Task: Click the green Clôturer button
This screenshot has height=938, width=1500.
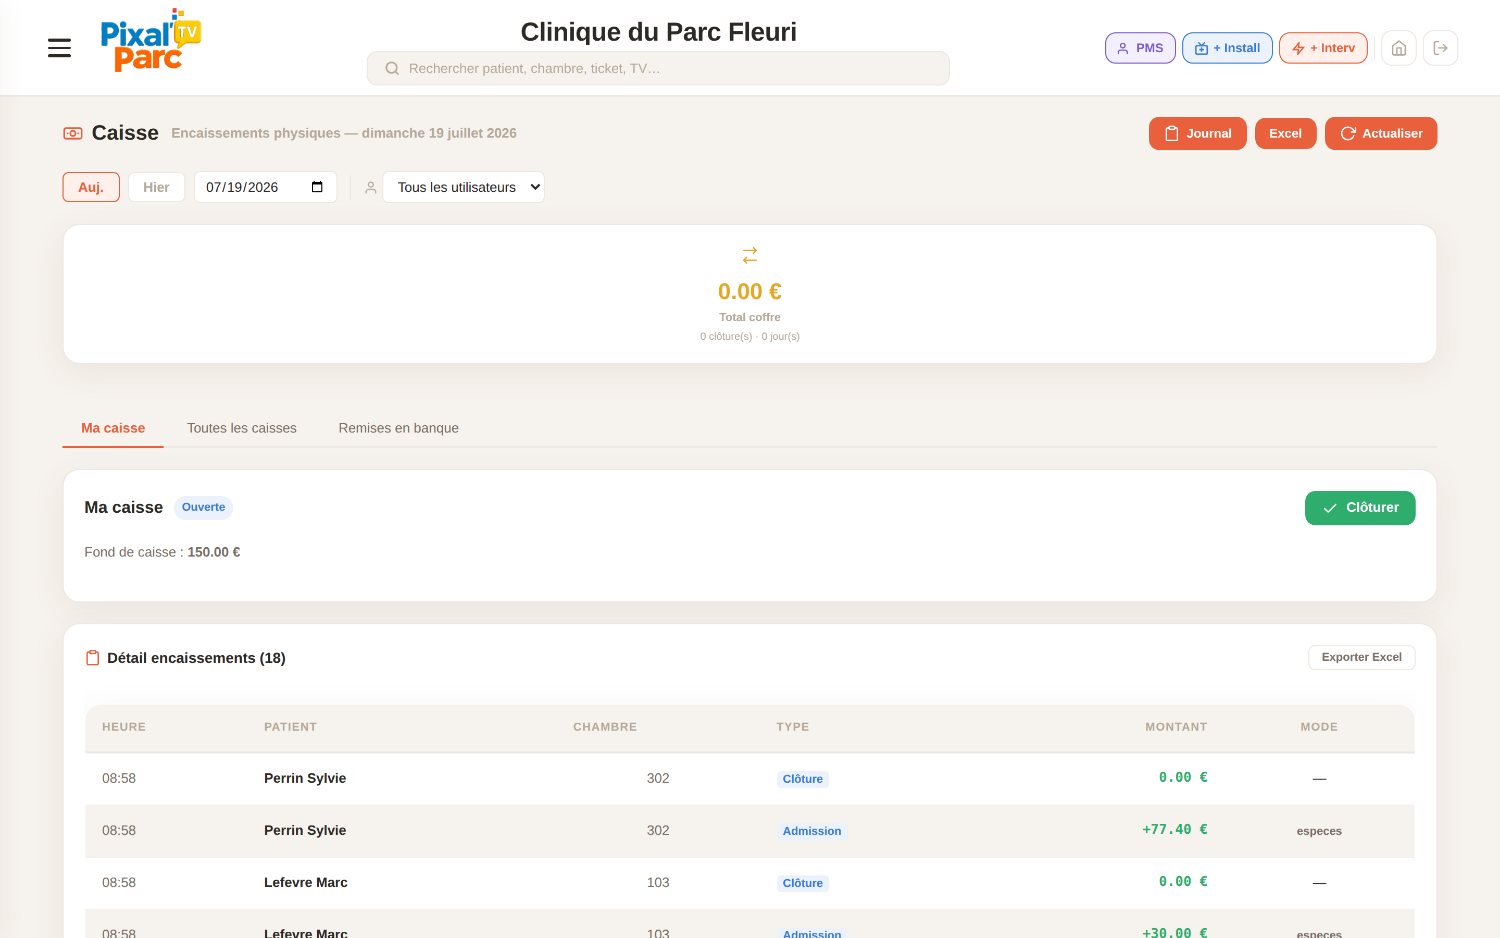Action: (1360, 508)
